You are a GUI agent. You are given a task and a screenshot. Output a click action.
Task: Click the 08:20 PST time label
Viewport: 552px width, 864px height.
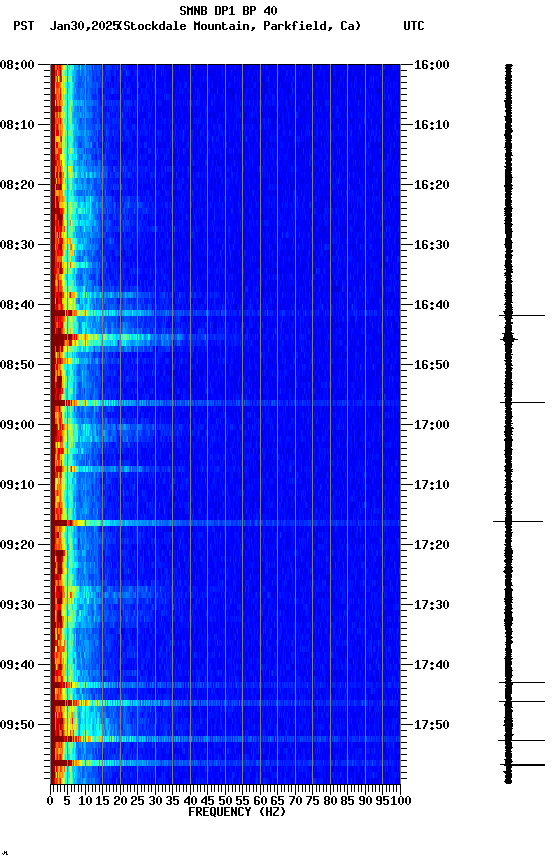pos(17,185)
